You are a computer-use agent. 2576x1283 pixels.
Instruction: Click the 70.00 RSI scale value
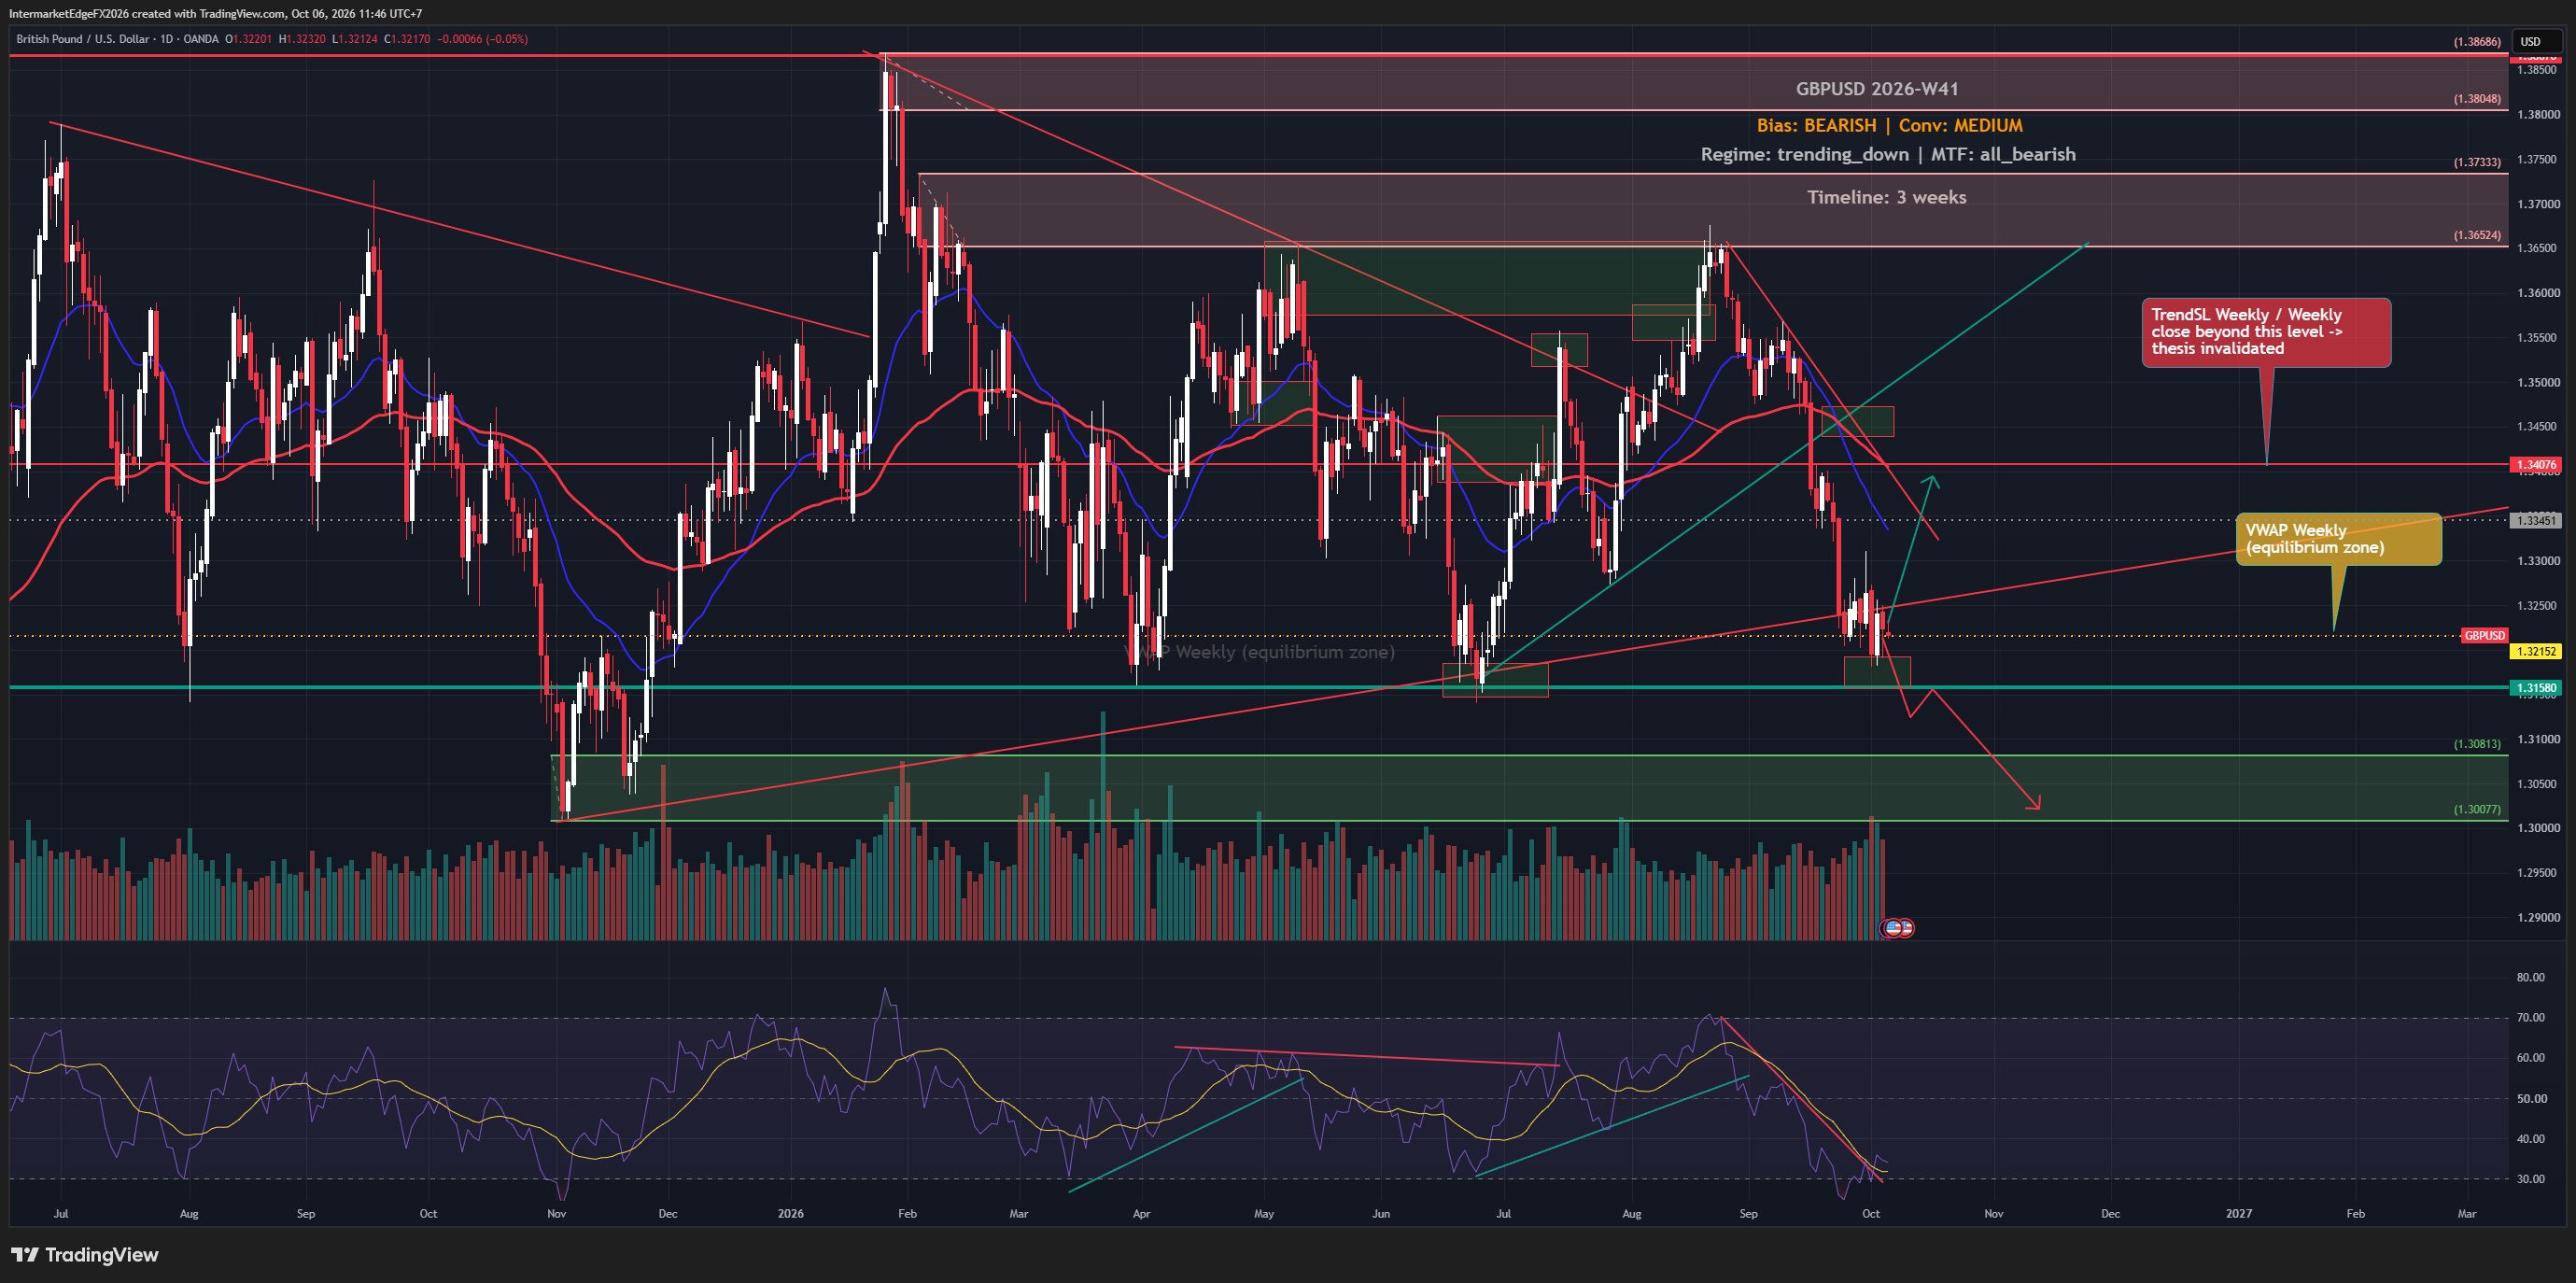2531,1018
